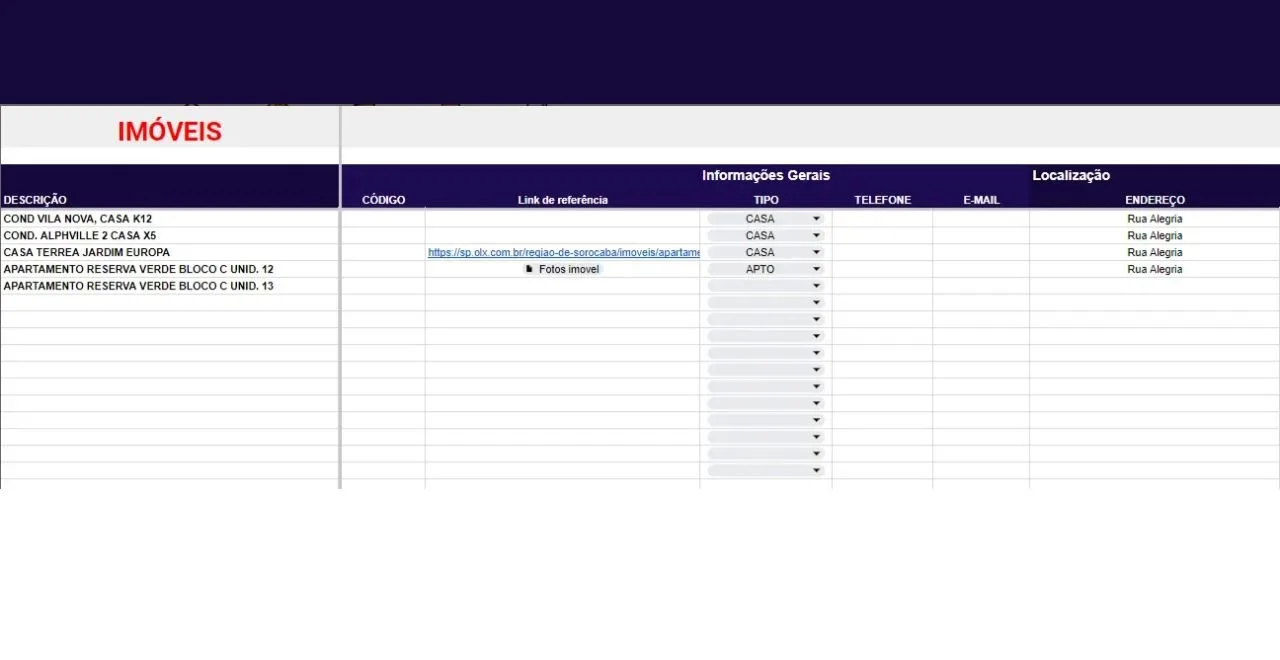Expand empty TIPO dropdown for UNID. 13 row
This screenshot has width=1280, height=660.
816,286
